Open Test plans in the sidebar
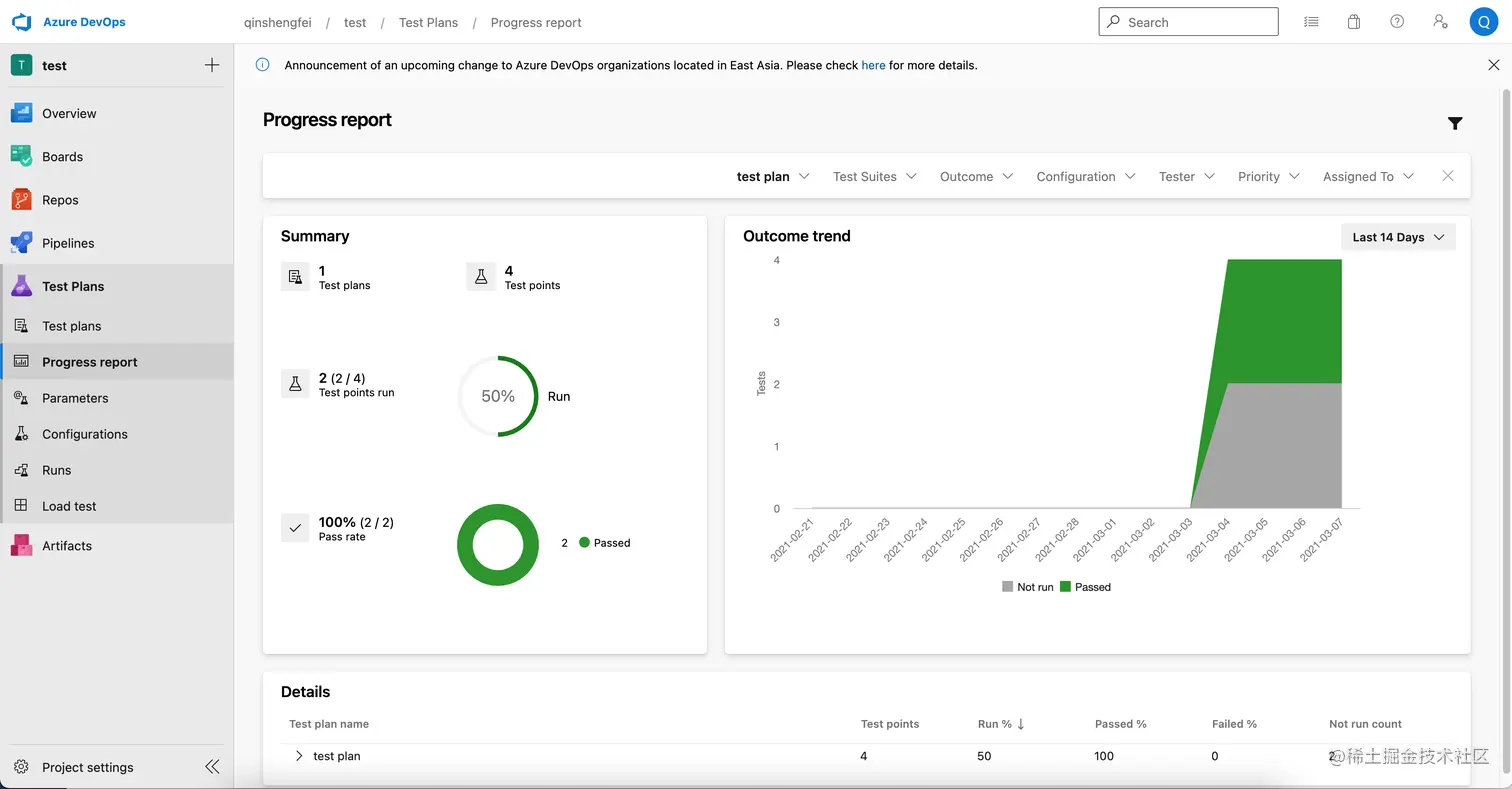The height and width of the screenshot is (789, 1512). click(117, 326)
